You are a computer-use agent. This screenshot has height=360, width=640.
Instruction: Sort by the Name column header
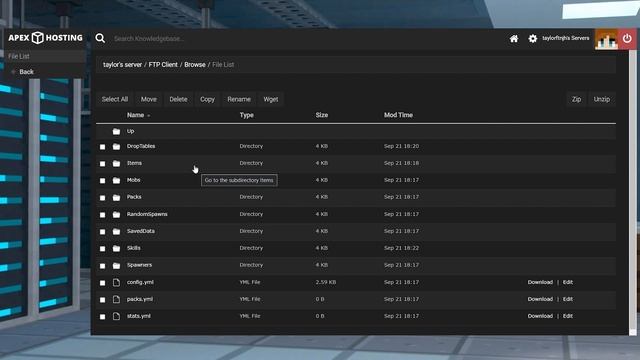[x=136, y=115]
